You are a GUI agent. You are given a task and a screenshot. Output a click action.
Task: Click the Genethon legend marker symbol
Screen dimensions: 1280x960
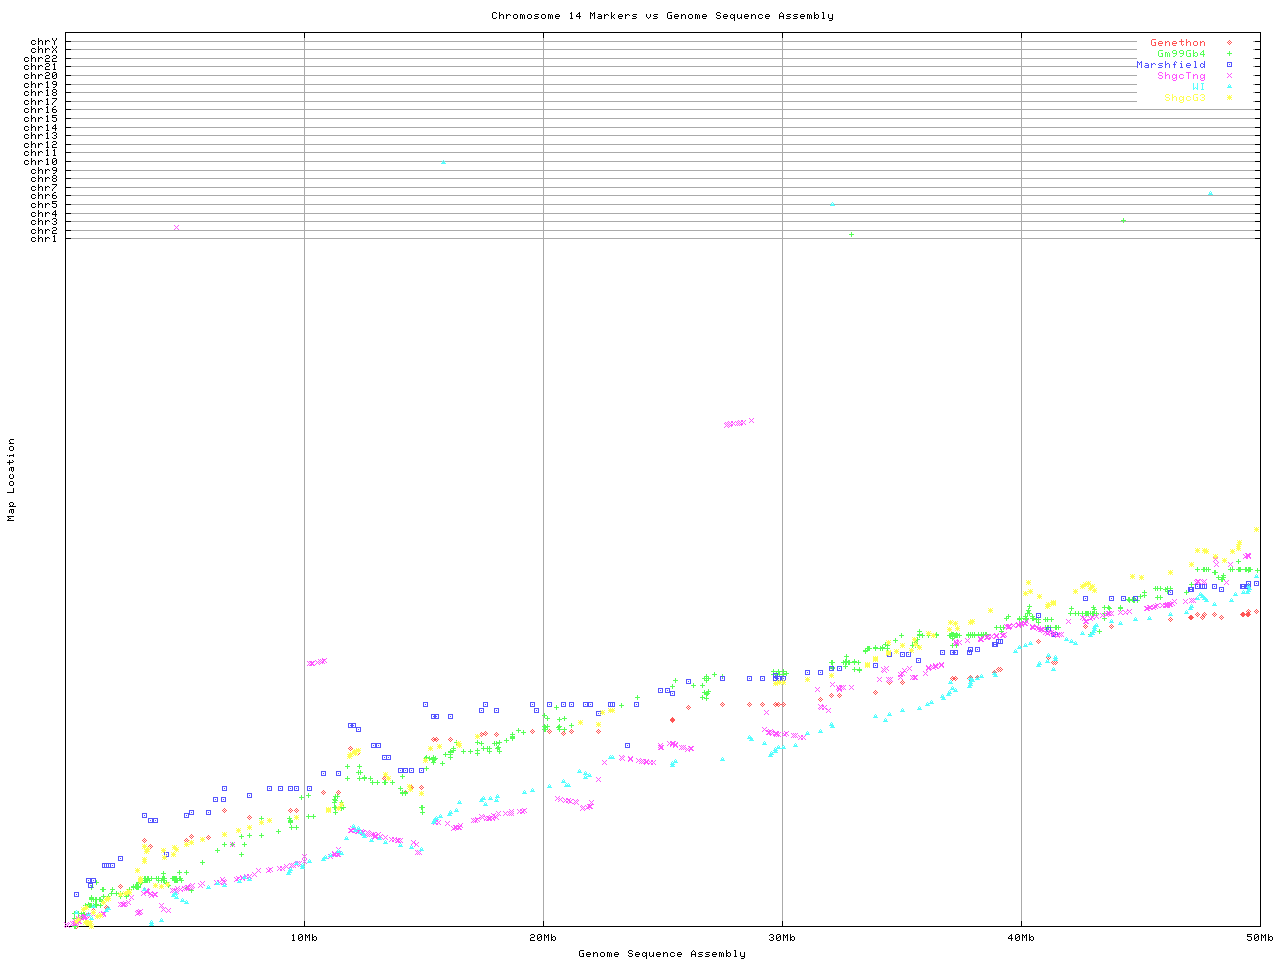[x=1229, y=43]
